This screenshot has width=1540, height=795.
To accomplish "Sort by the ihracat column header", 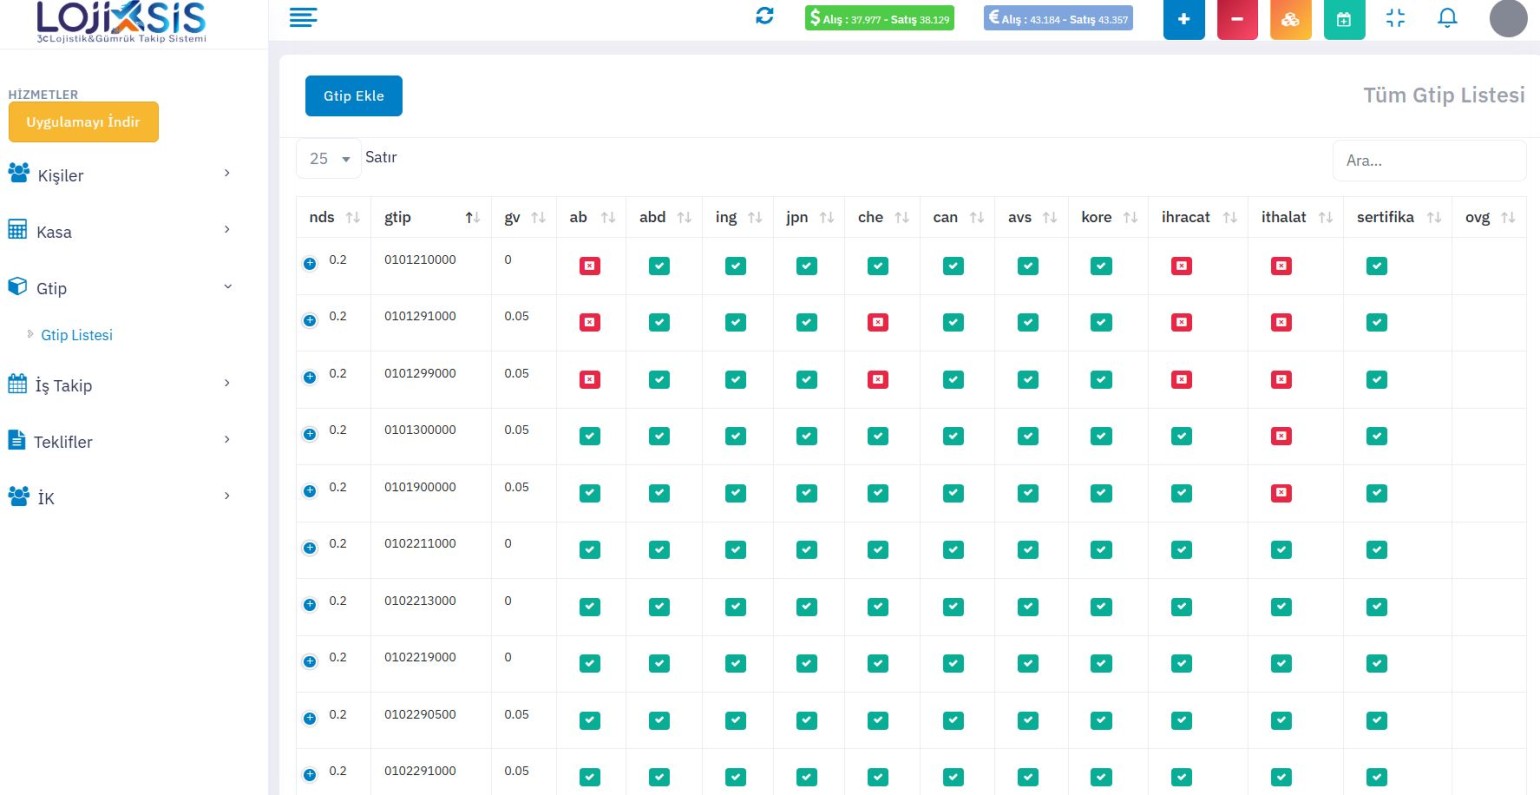I will click(1199, 217).
